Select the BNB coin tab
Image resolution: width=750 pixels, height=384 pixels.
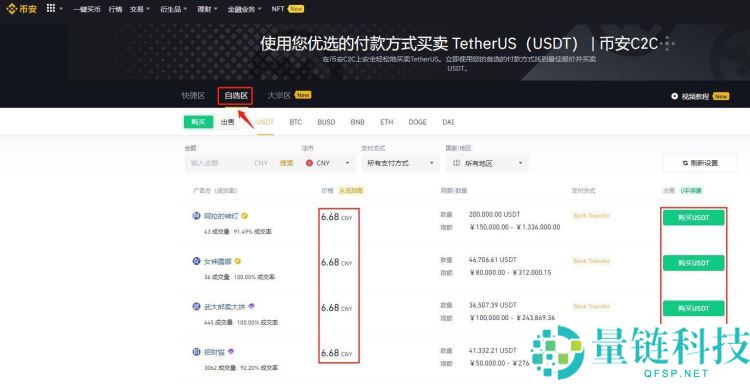pos(357,122)
